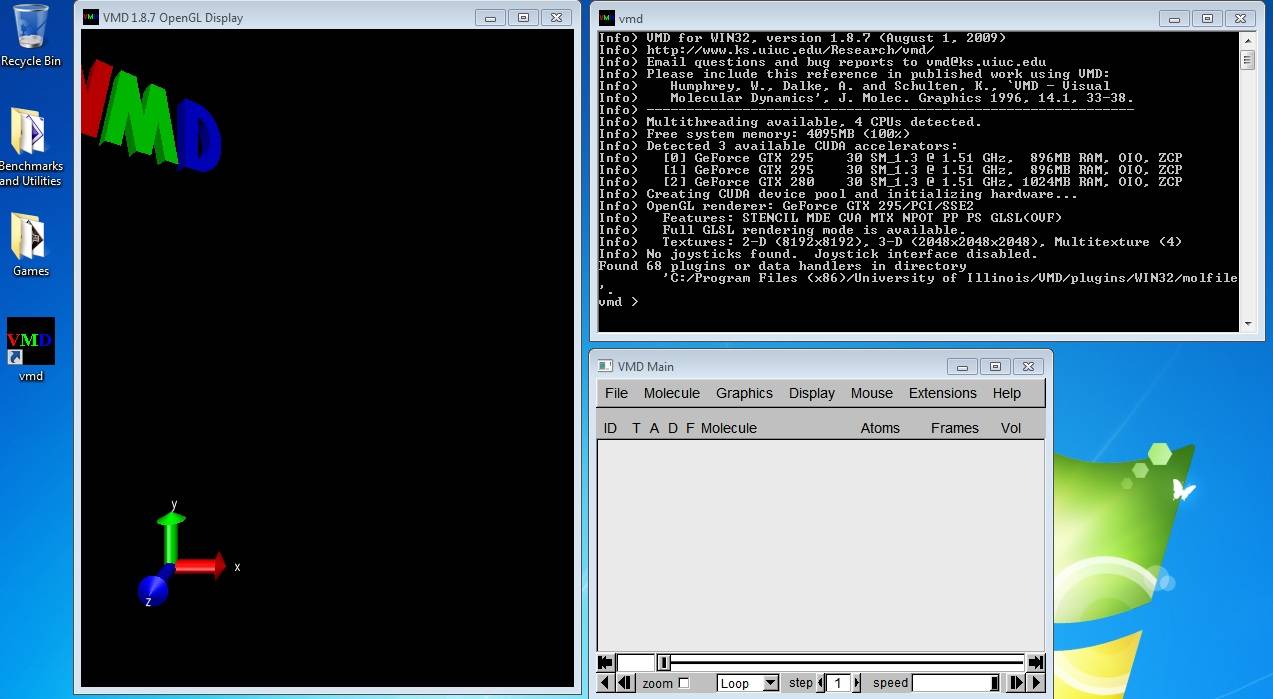
Task: Click the OpenGL Display window title icon
Action: coord(90,17)
